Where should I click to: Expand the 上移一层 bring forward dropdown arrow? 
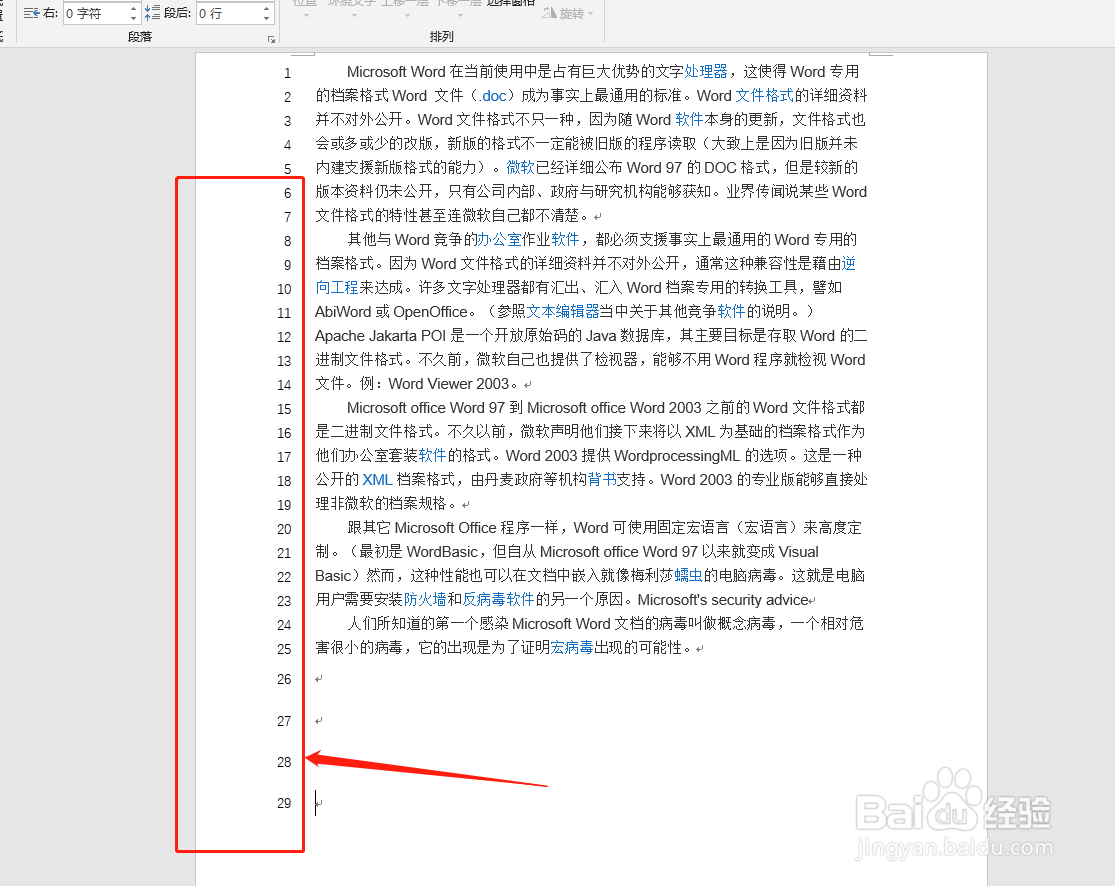407,15
